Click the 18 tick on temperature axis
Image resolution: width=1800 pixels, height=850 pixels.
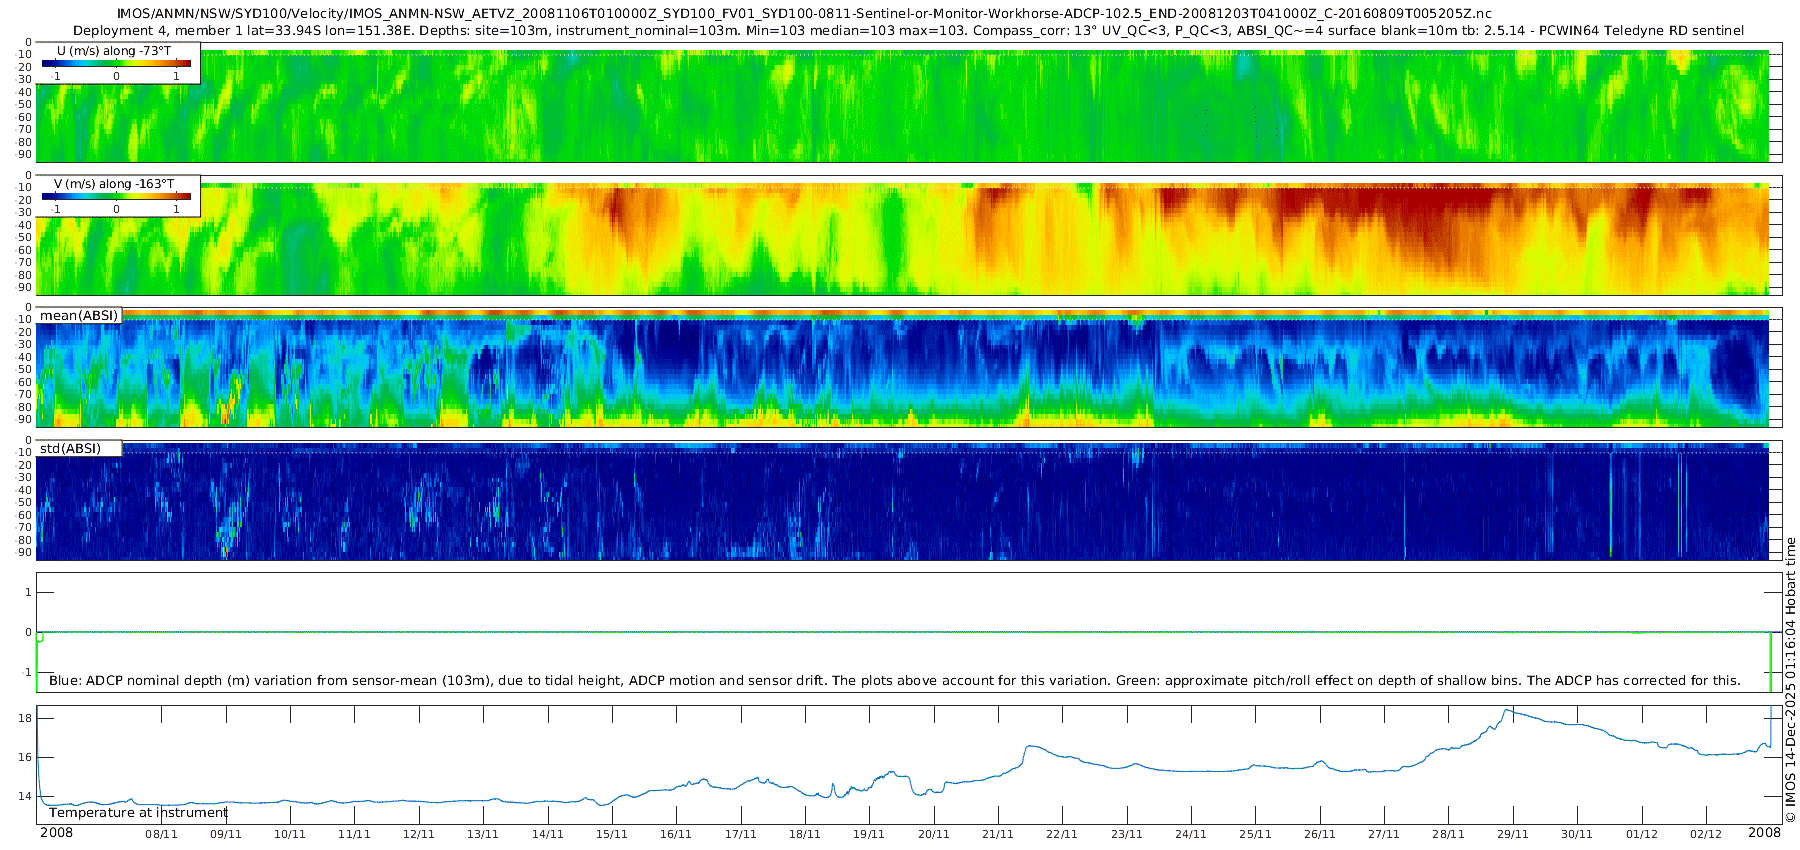25,718
